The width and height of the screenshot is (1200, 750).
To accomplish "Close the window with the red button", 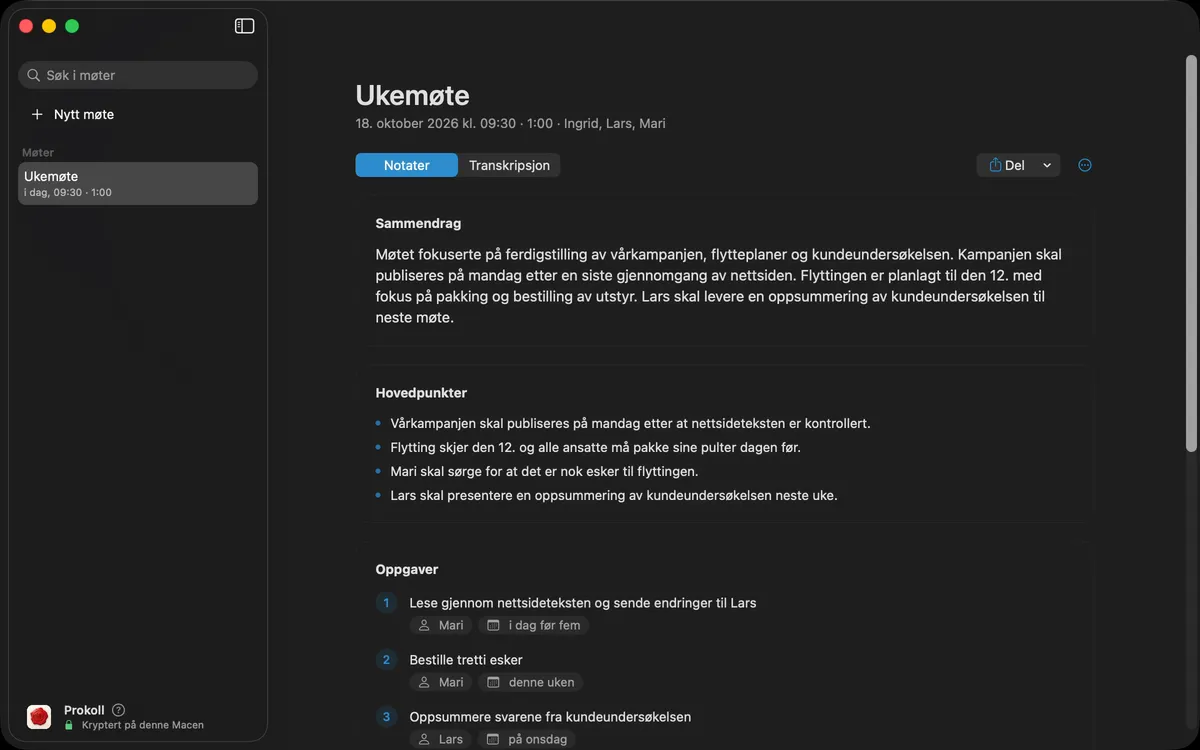I will tap(26, 26).
